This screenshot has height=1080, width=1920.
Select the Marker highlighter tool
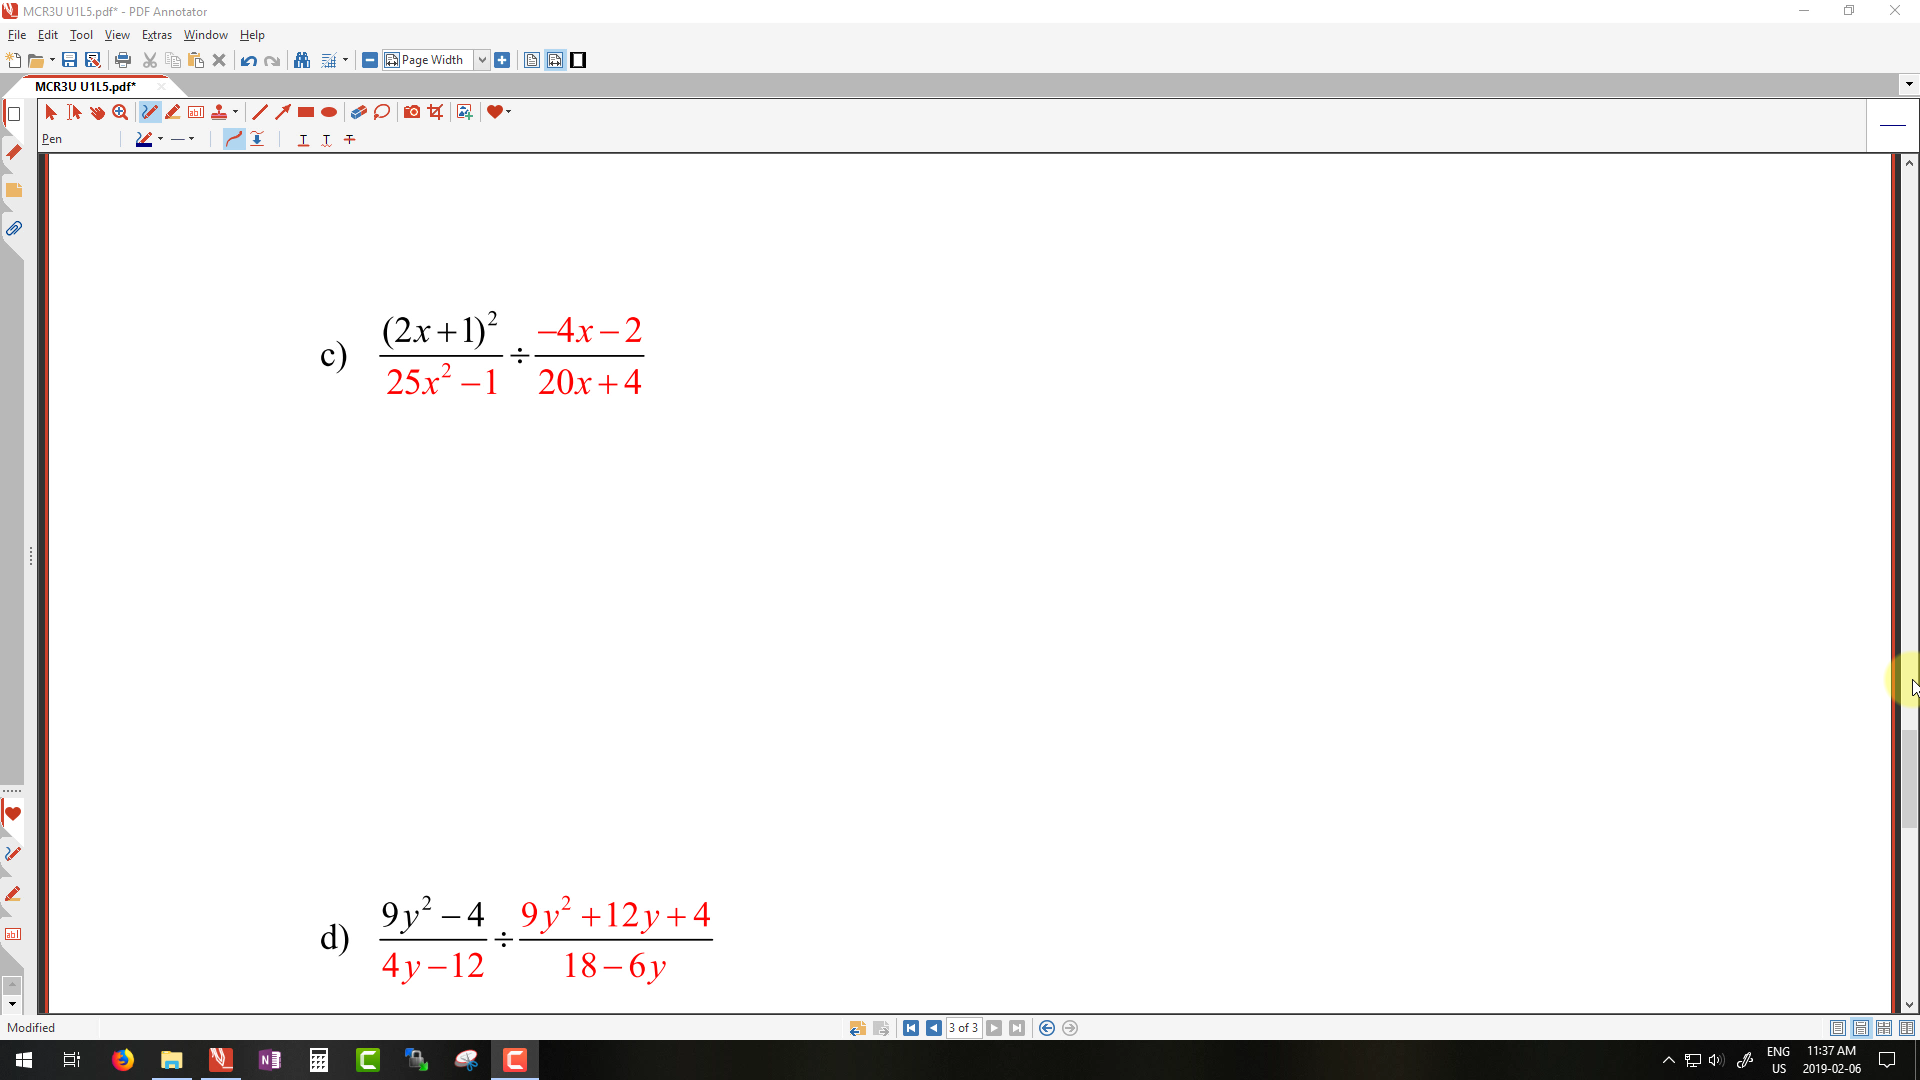point(173,112)
